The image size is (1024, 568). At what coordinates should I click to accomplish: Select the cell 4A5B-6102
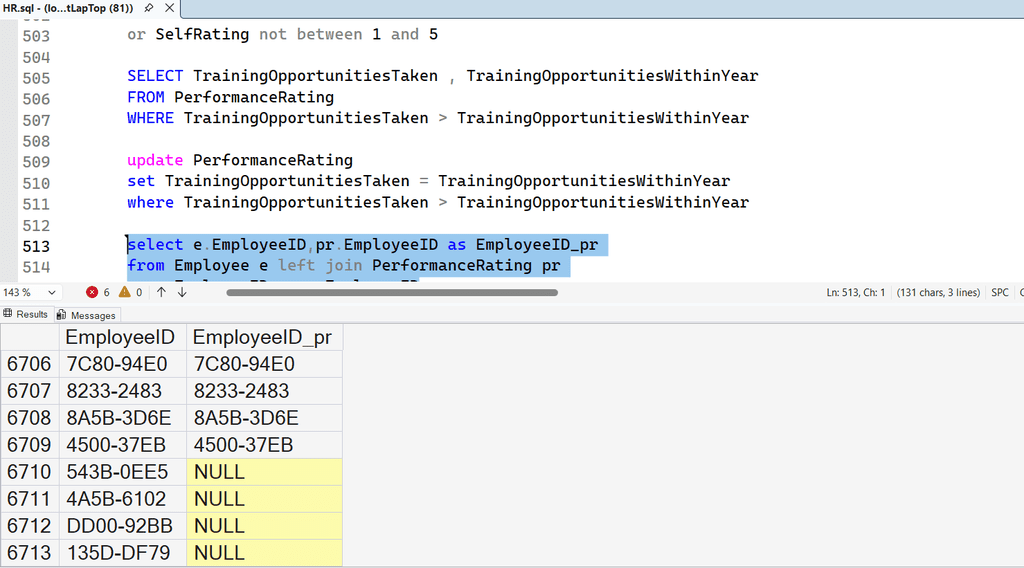[123, 499]
